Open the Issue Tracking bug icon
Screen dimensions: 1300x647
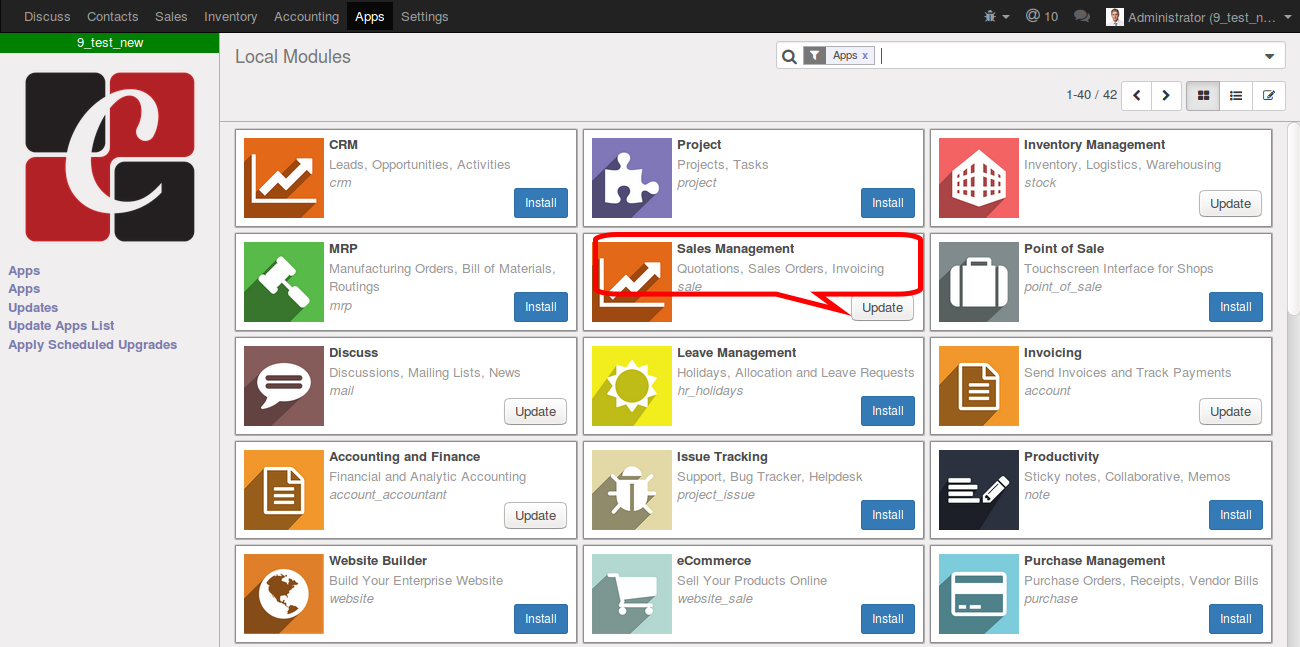pyautogui.click(x=631, y=490)
